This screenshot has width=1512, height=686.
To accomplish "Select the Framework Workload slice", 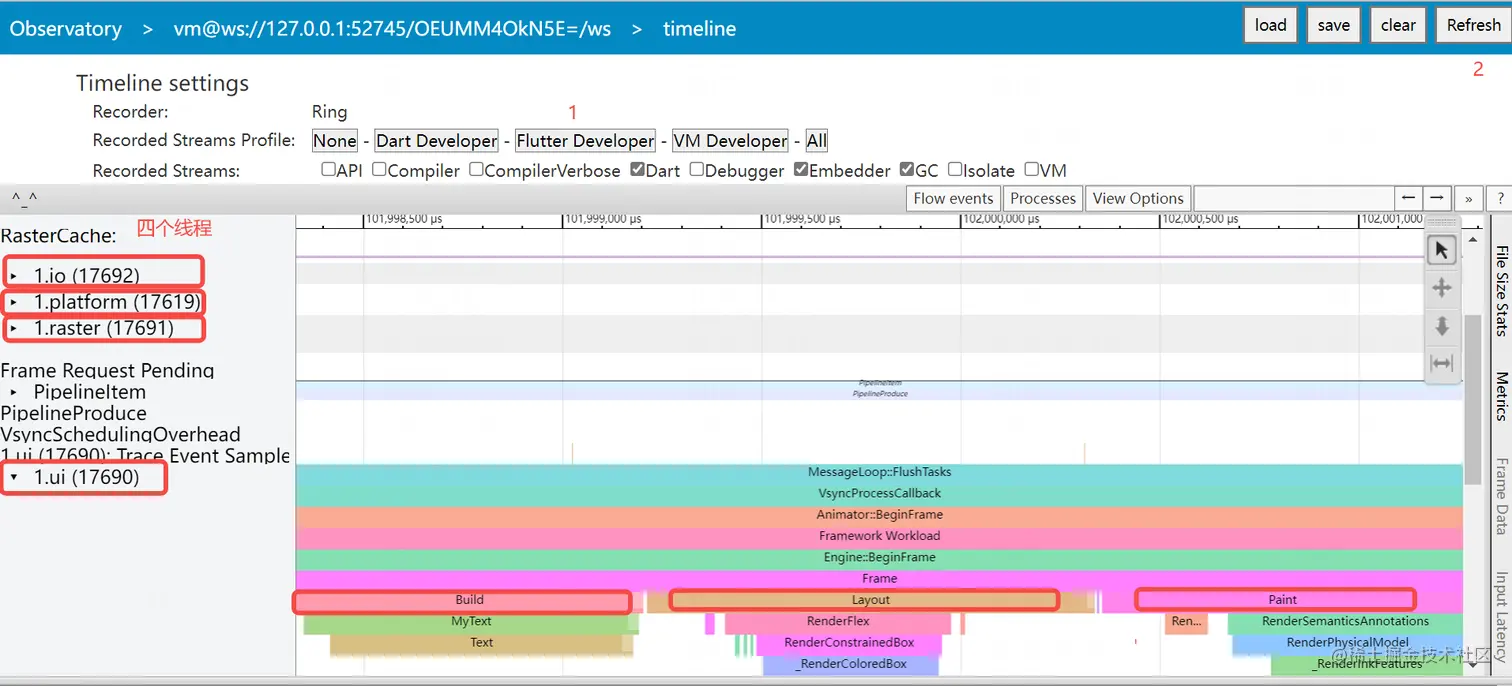I will pos(880,536).
